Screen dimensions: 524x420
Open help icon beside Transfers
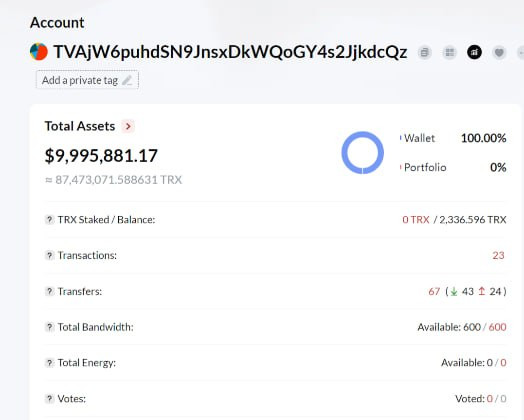coord(49,291)
